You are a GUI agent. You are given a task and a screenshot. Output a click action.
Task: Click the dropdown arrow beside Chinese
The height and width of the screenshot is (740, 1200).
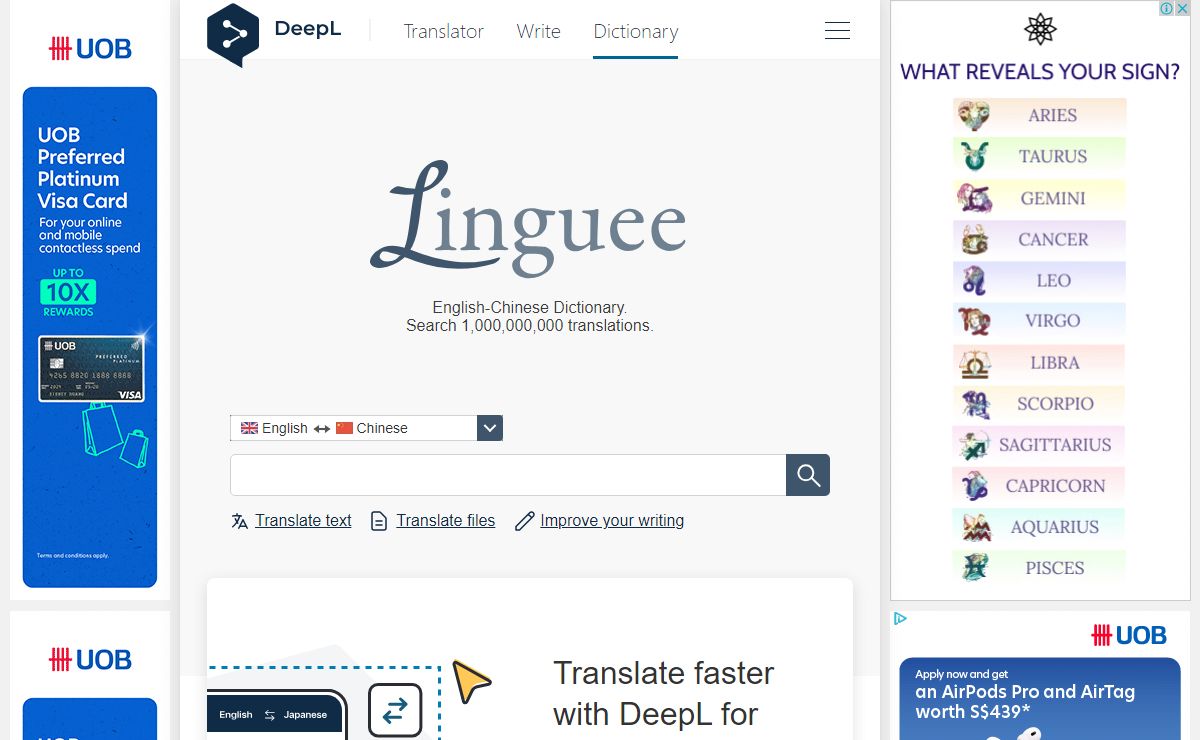(490, 428)
